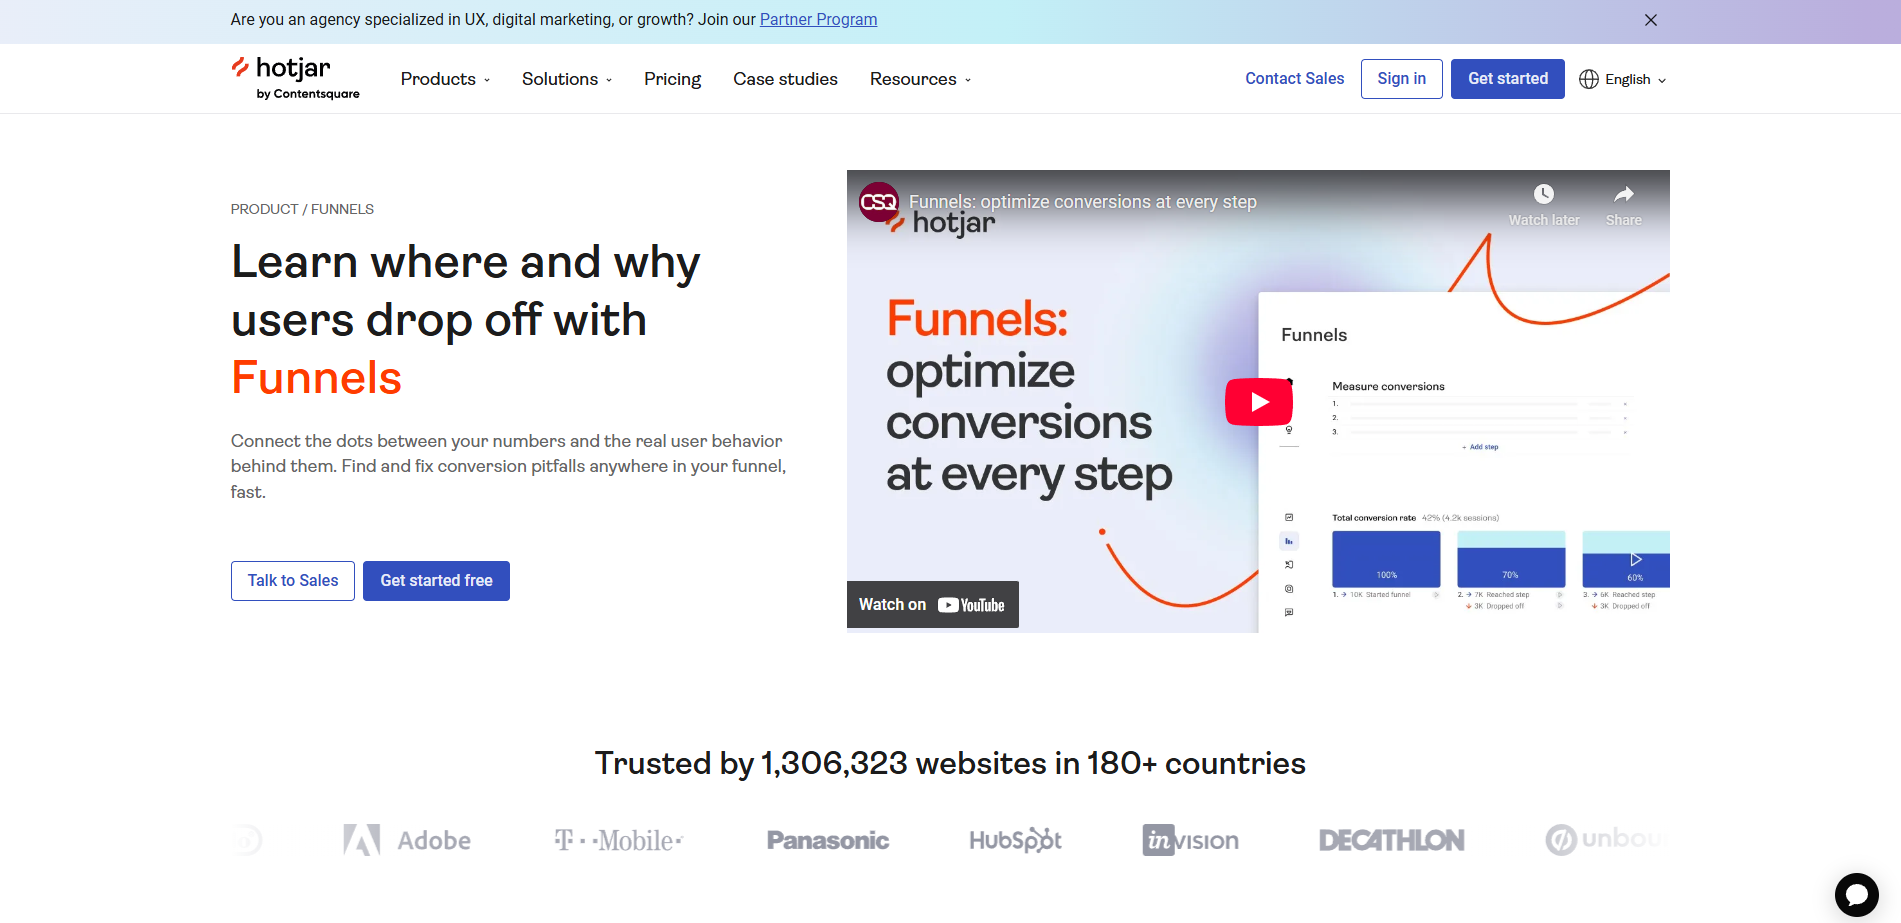Open the chat widget bubble
The width and height of the screenshot is (1901, 923).
tap(1856, 895)
